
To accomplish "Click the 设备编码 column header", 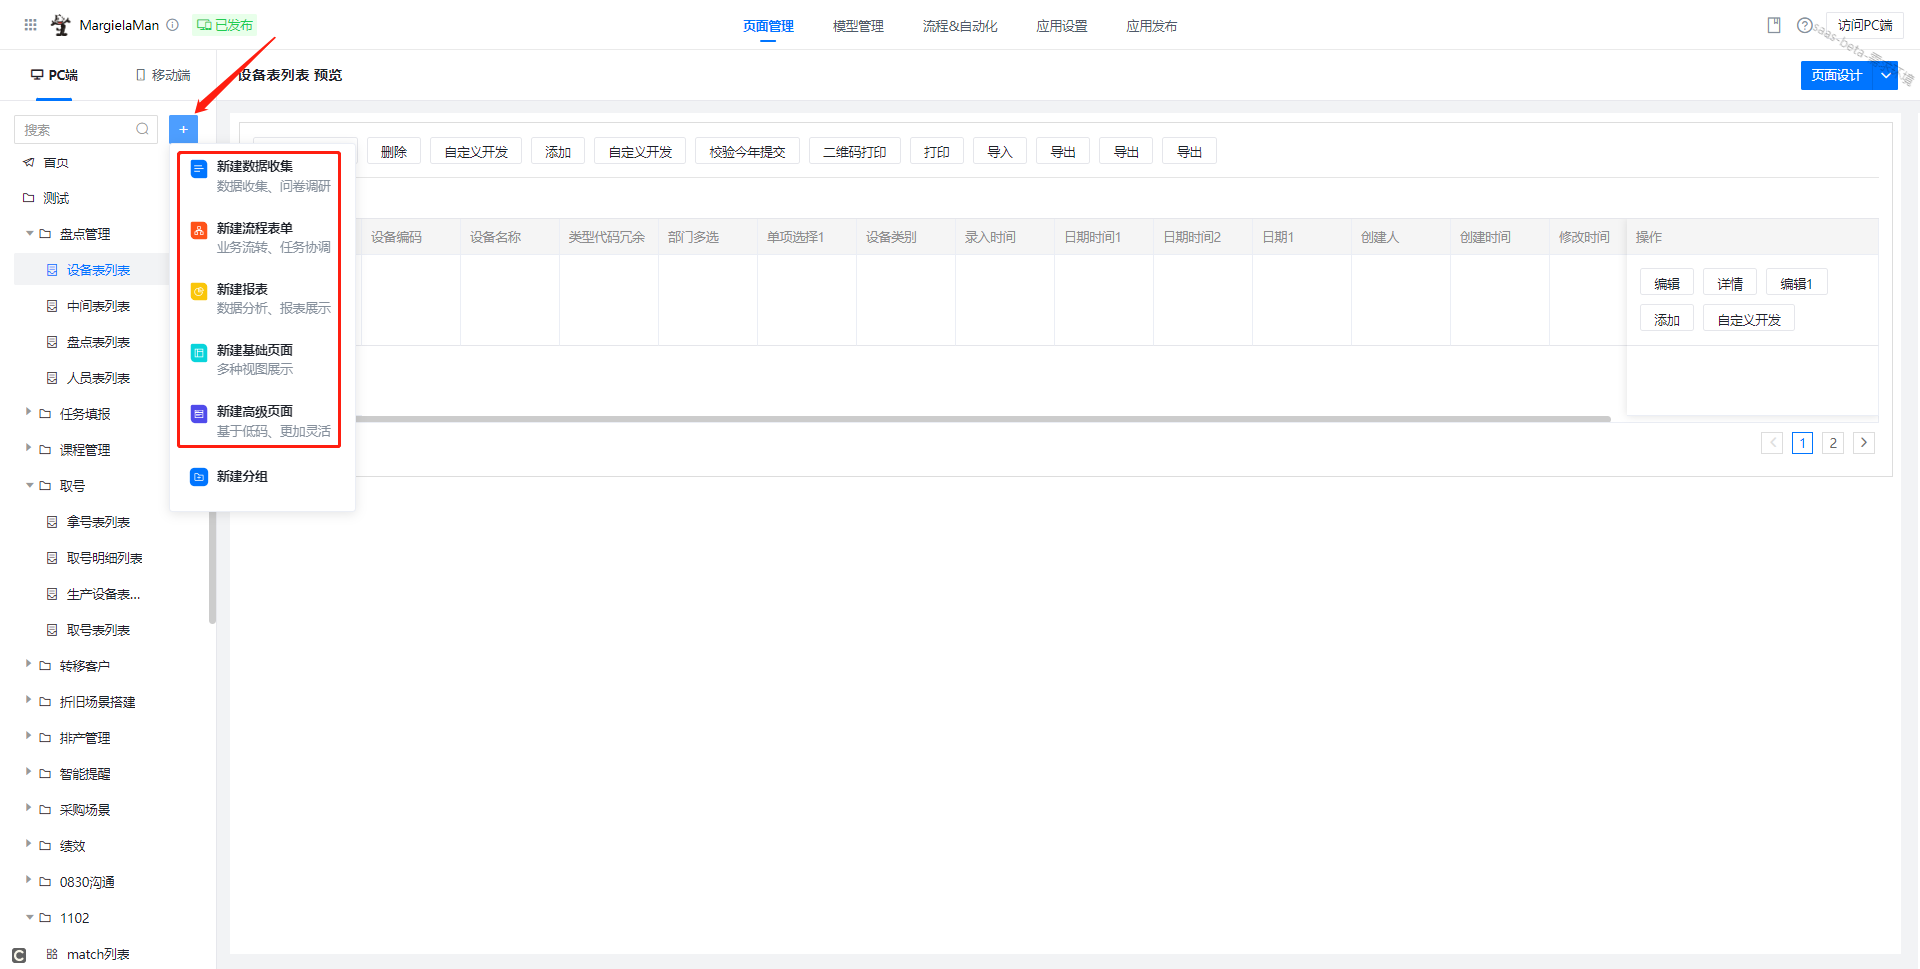I will click(x=410, y=237).
